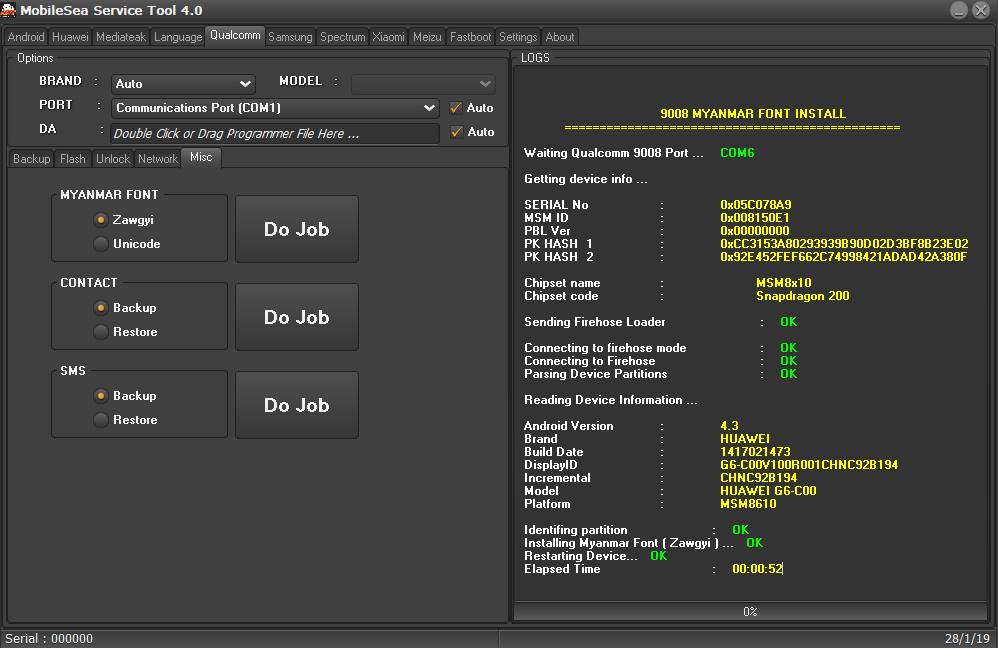The width and height of the screenshot is (998, 648).
Task: Click the serial number 0x05C078A9 in logs
Action: [x=756, y=204]
